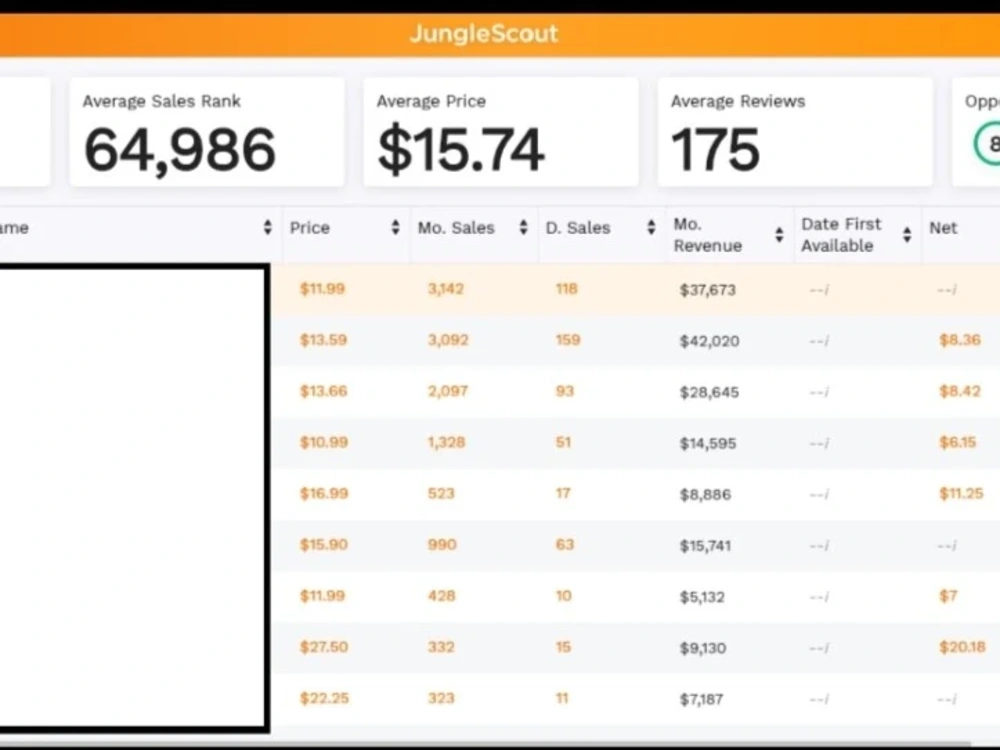This screenshot has height=750, width=1000.
Task: Click price $22.25
Action: (324, 698)
